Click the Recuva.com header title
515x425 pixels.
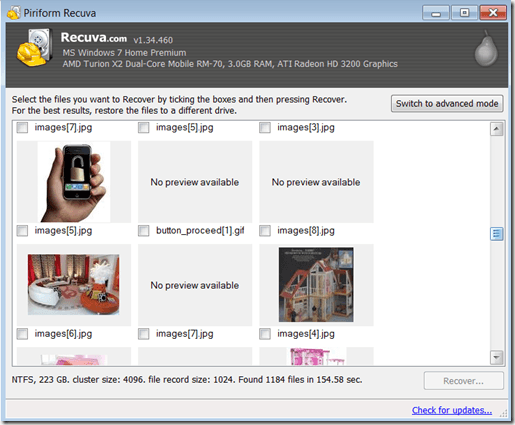pos(94,38)
